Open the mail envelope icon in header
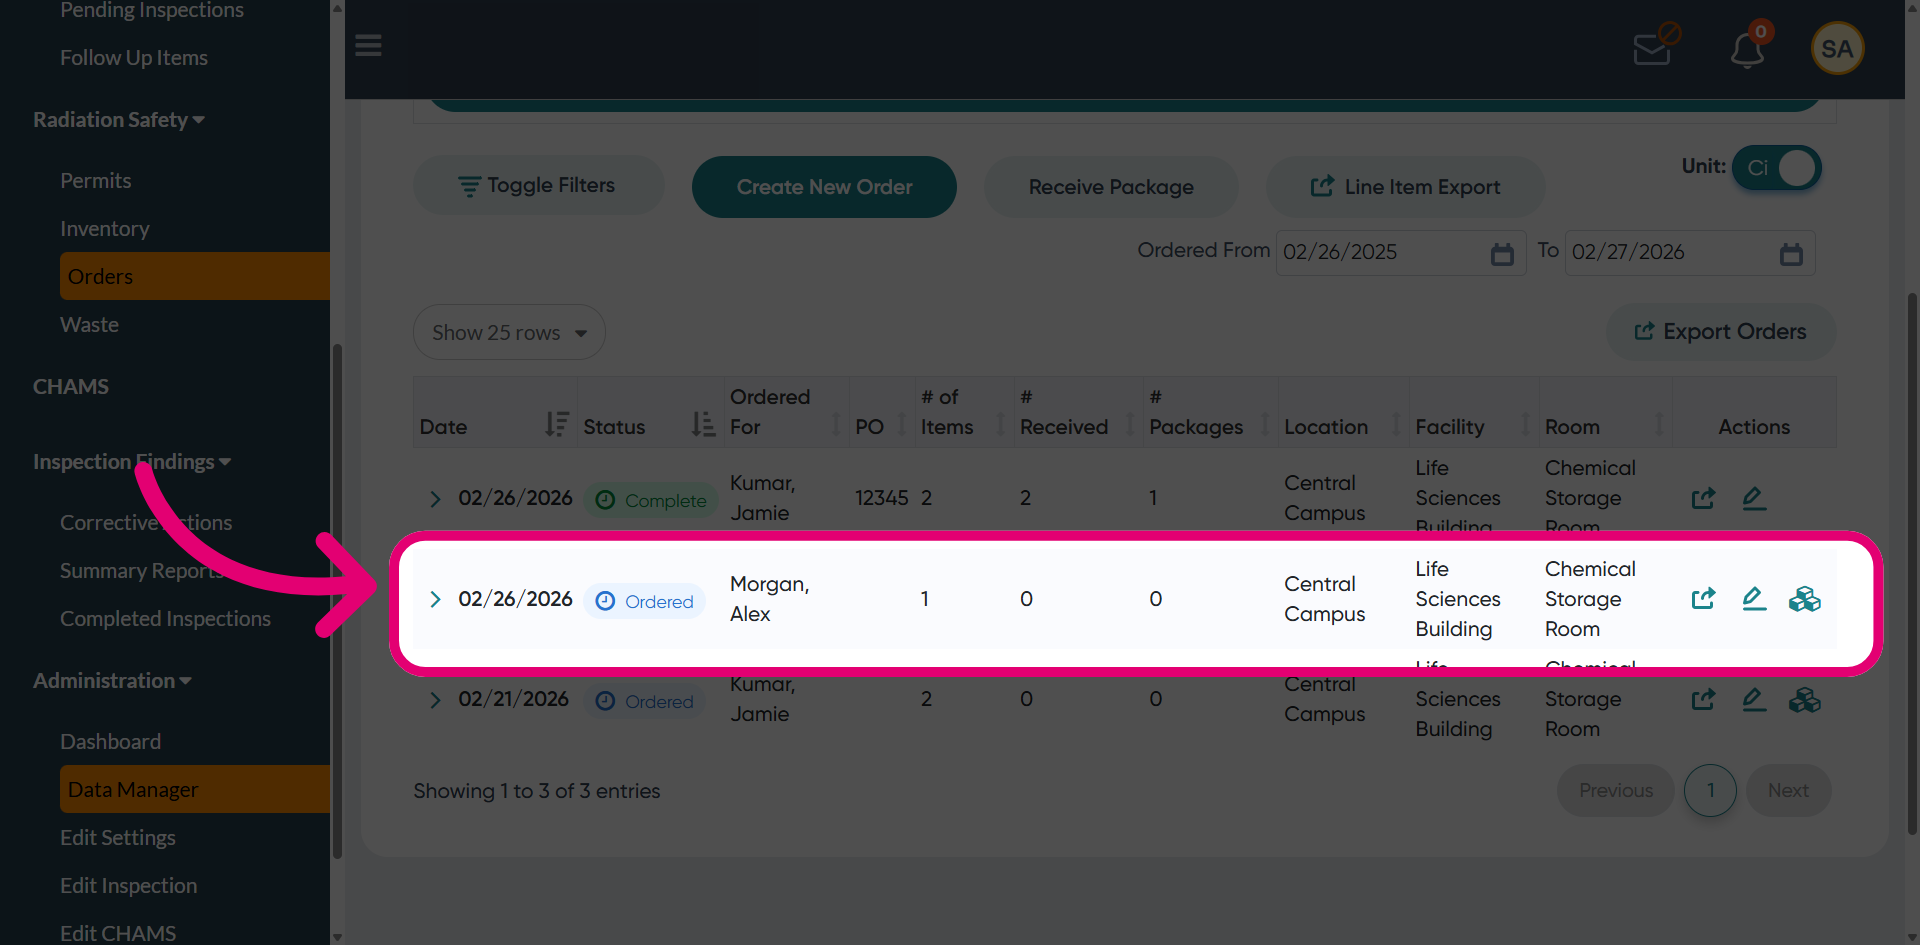The width and height of the screenshot is (1920, 945). tap(1655, 46)
